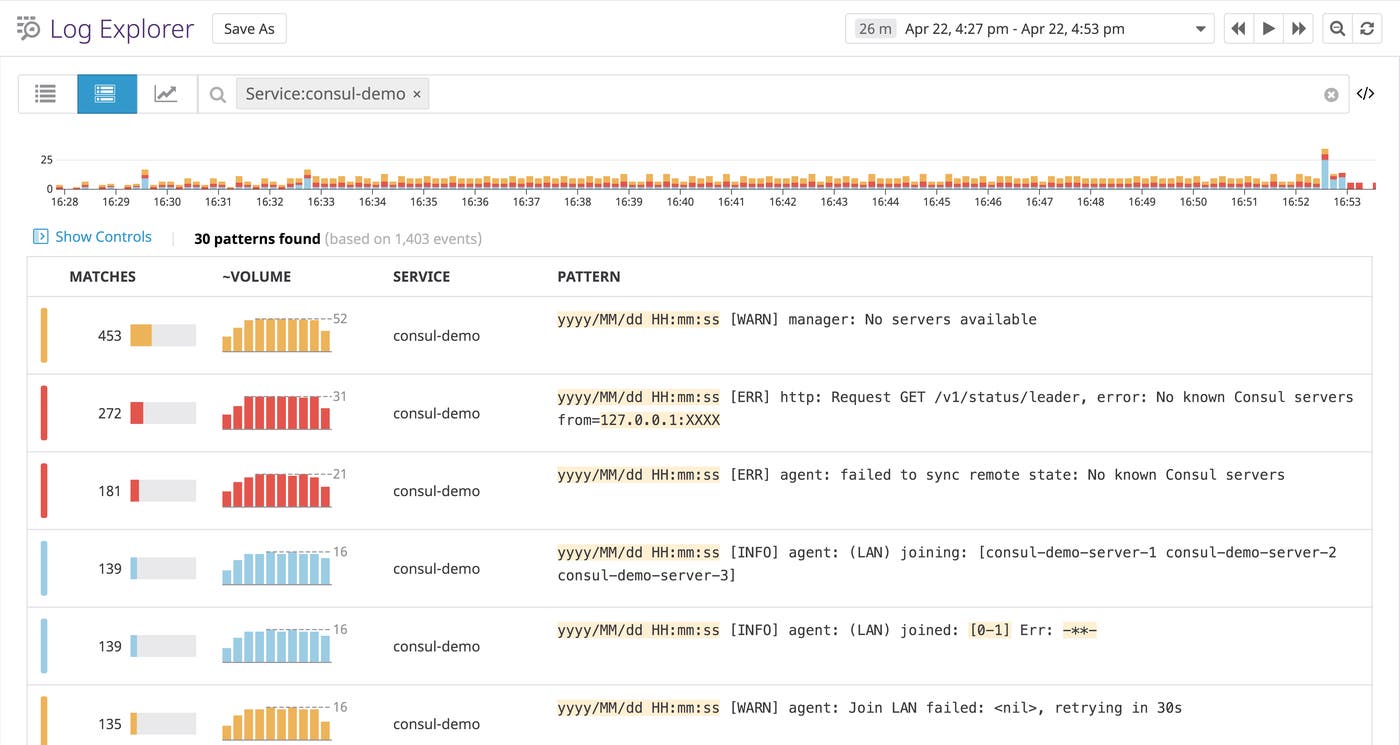
Task: Step time range forward with fast-forward button
Action: (x=1298, y=29)
